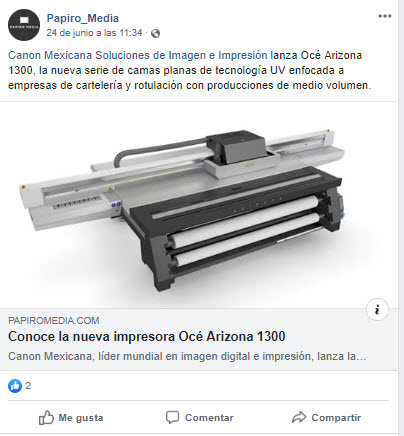Viewport: 404px width, 436px height.
Task: Click the link description starting Canon Mexicana, líder
Action: coord(187,356)
